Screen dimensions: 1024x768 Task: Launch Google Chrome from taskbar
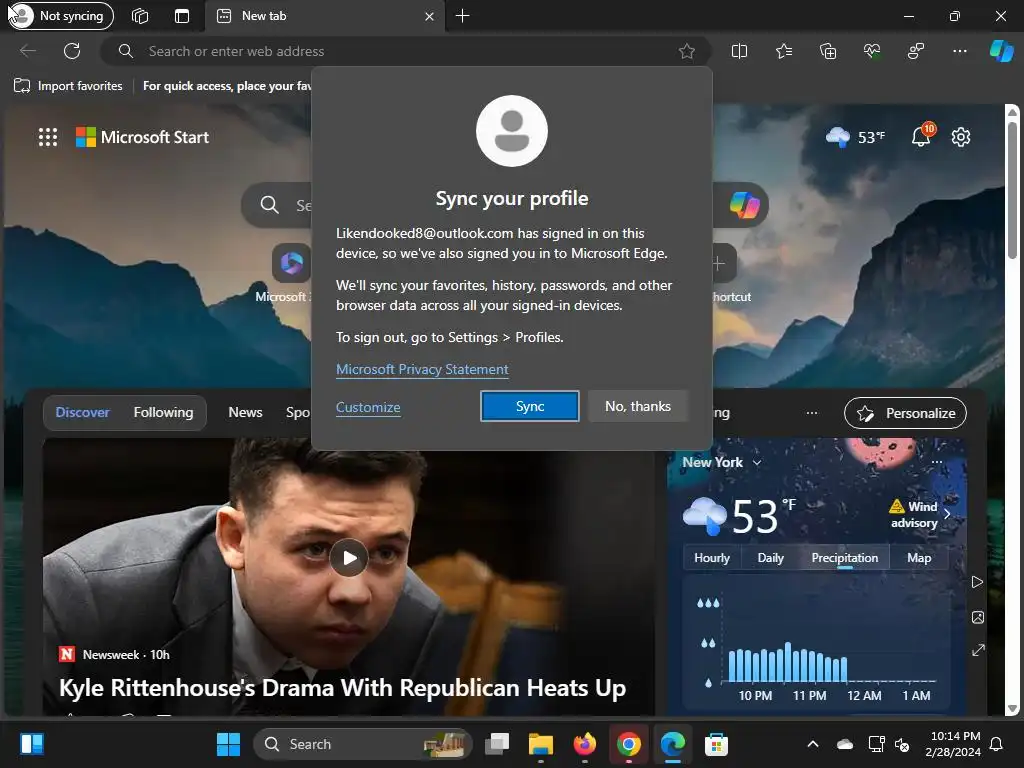(628, 744)
